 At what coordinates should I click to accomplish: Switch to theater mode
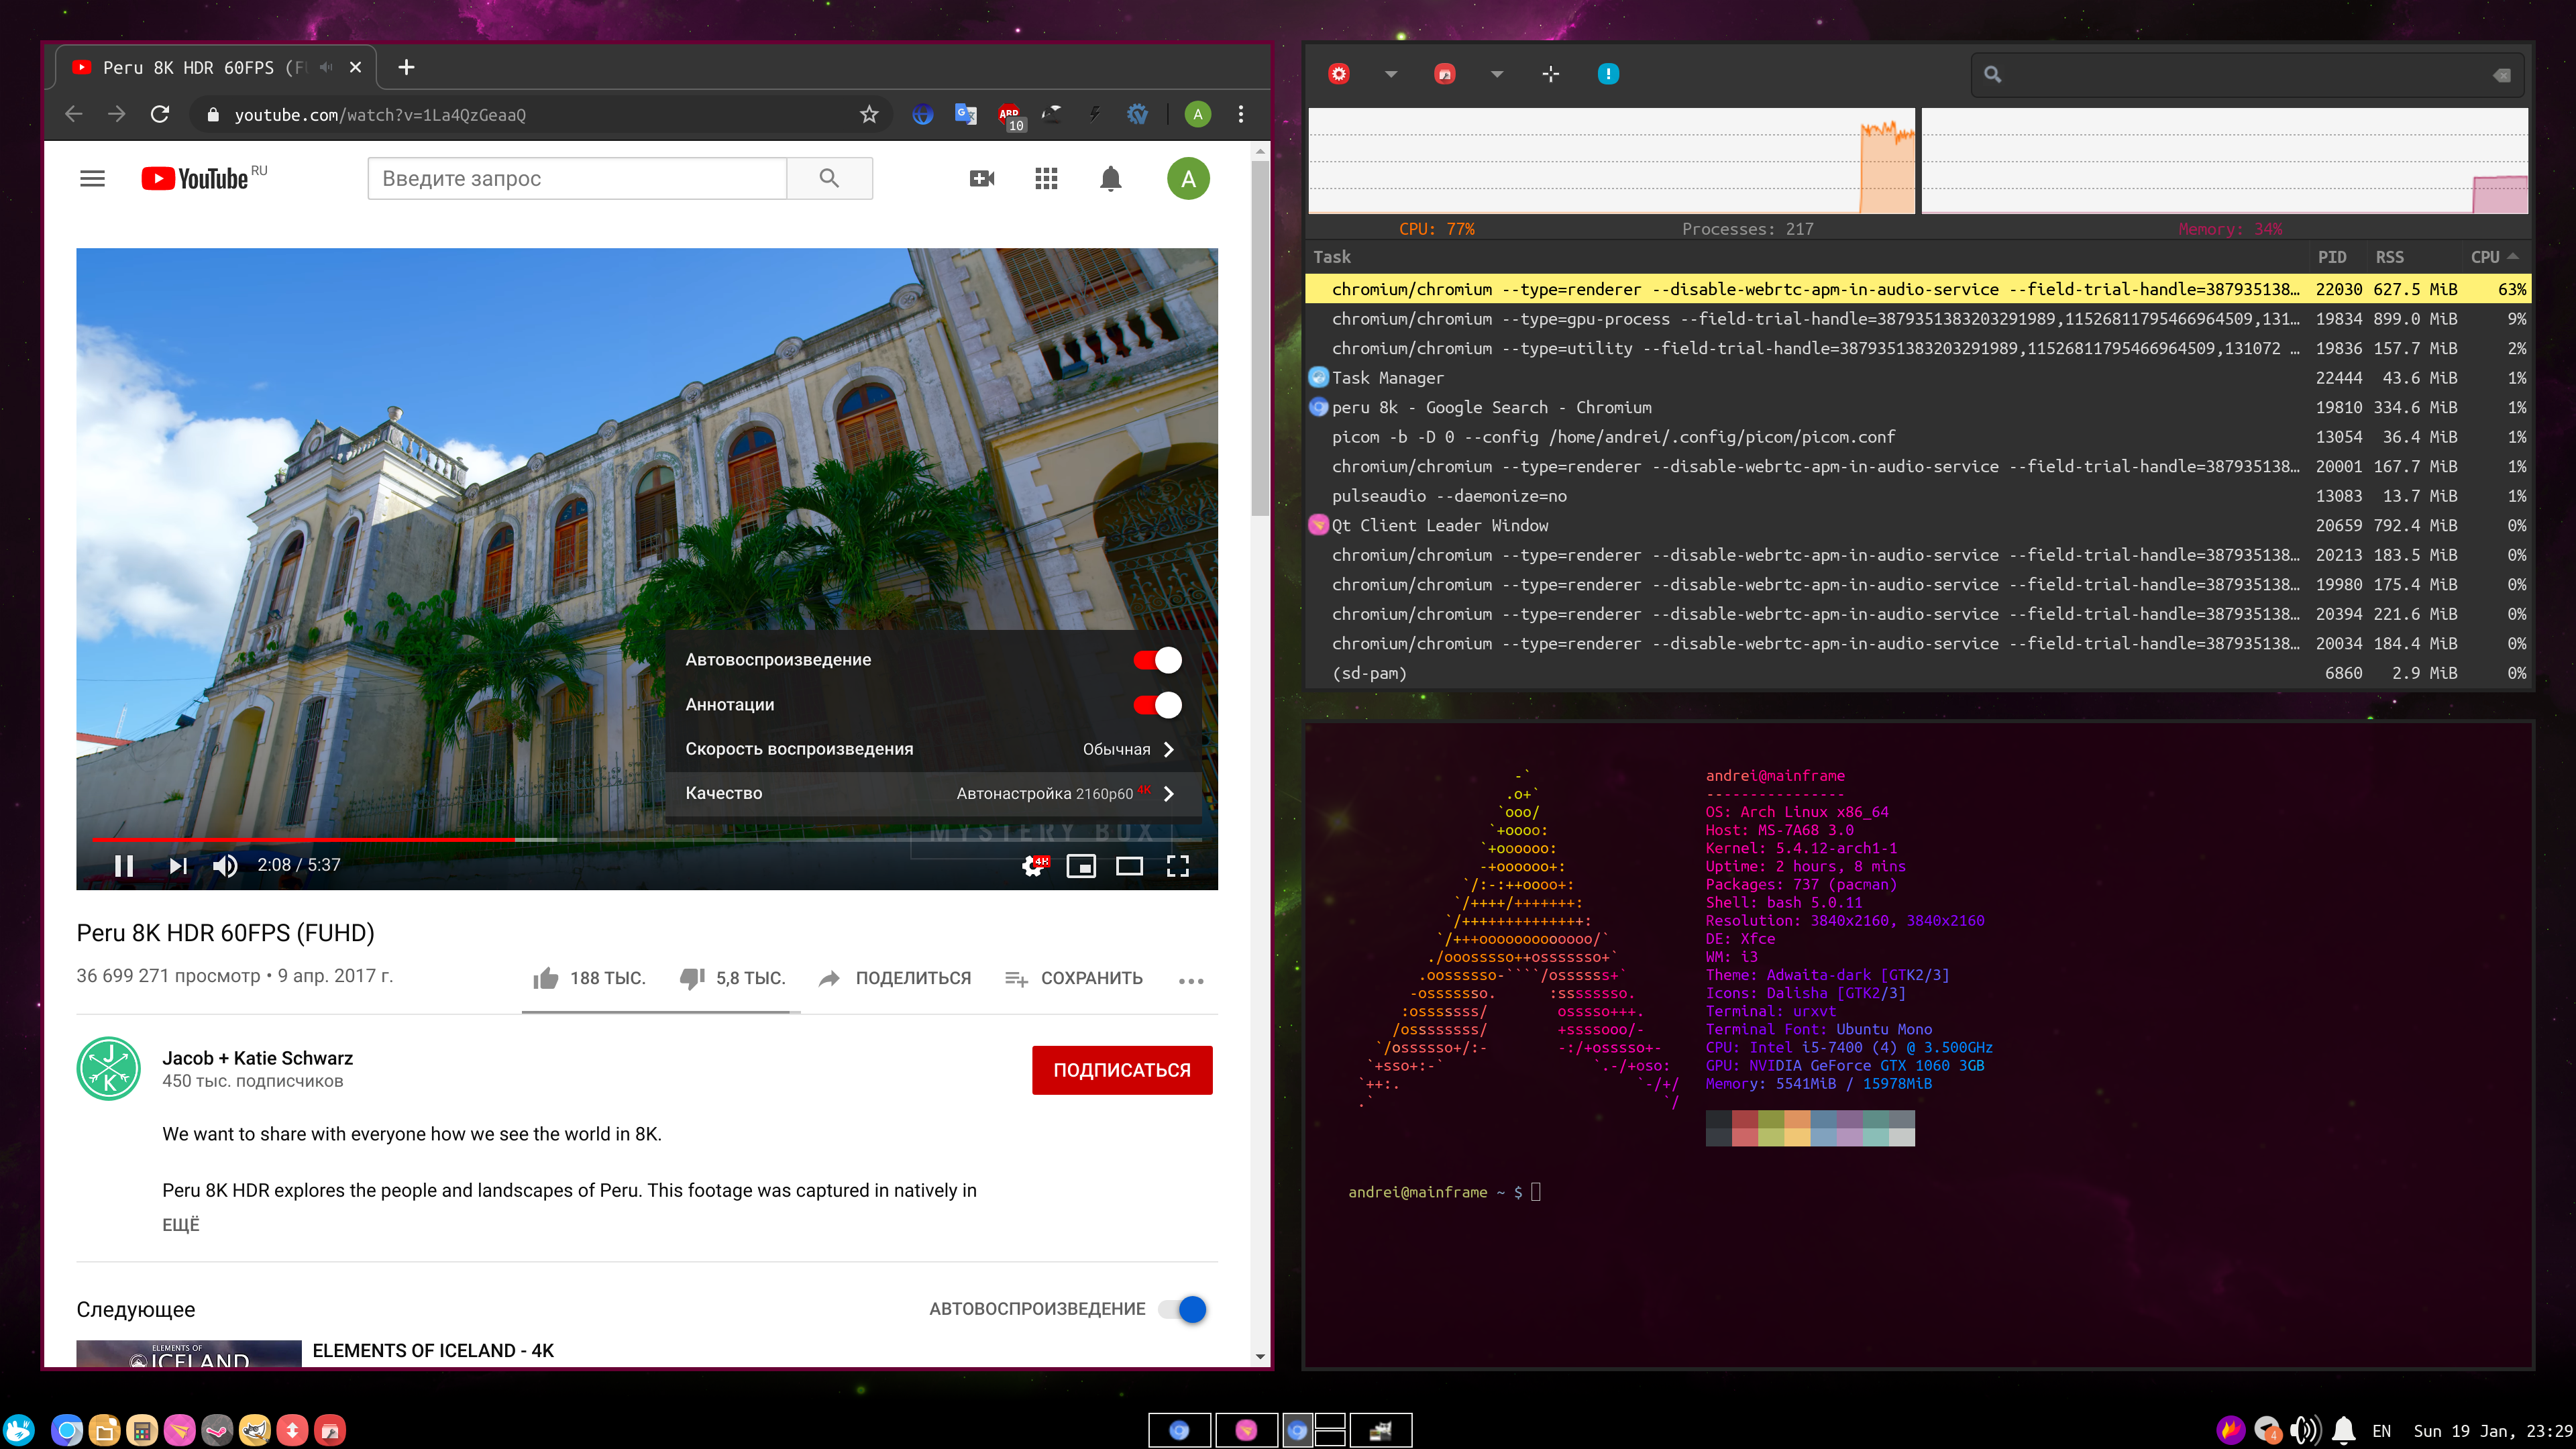click(x=1129, y=866)
